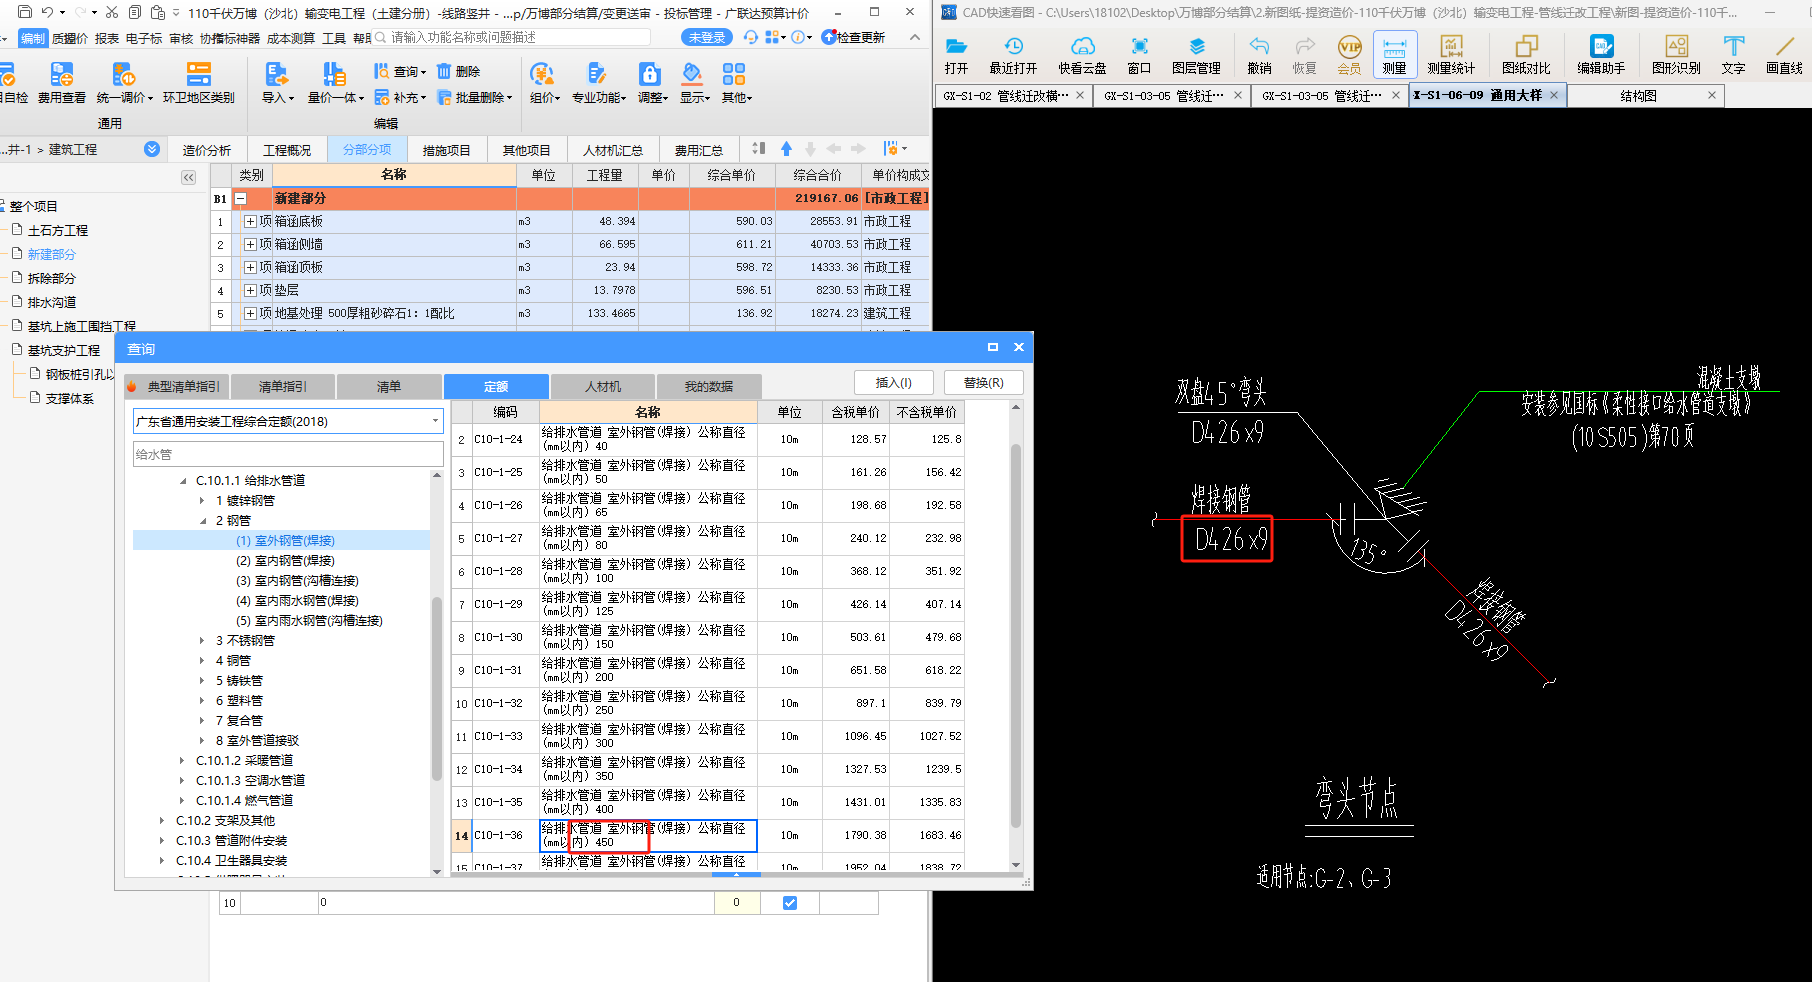Open the 成本测算 menu
The height and width of the screenshot is (982, 1812).
click(x=291, y=38)
